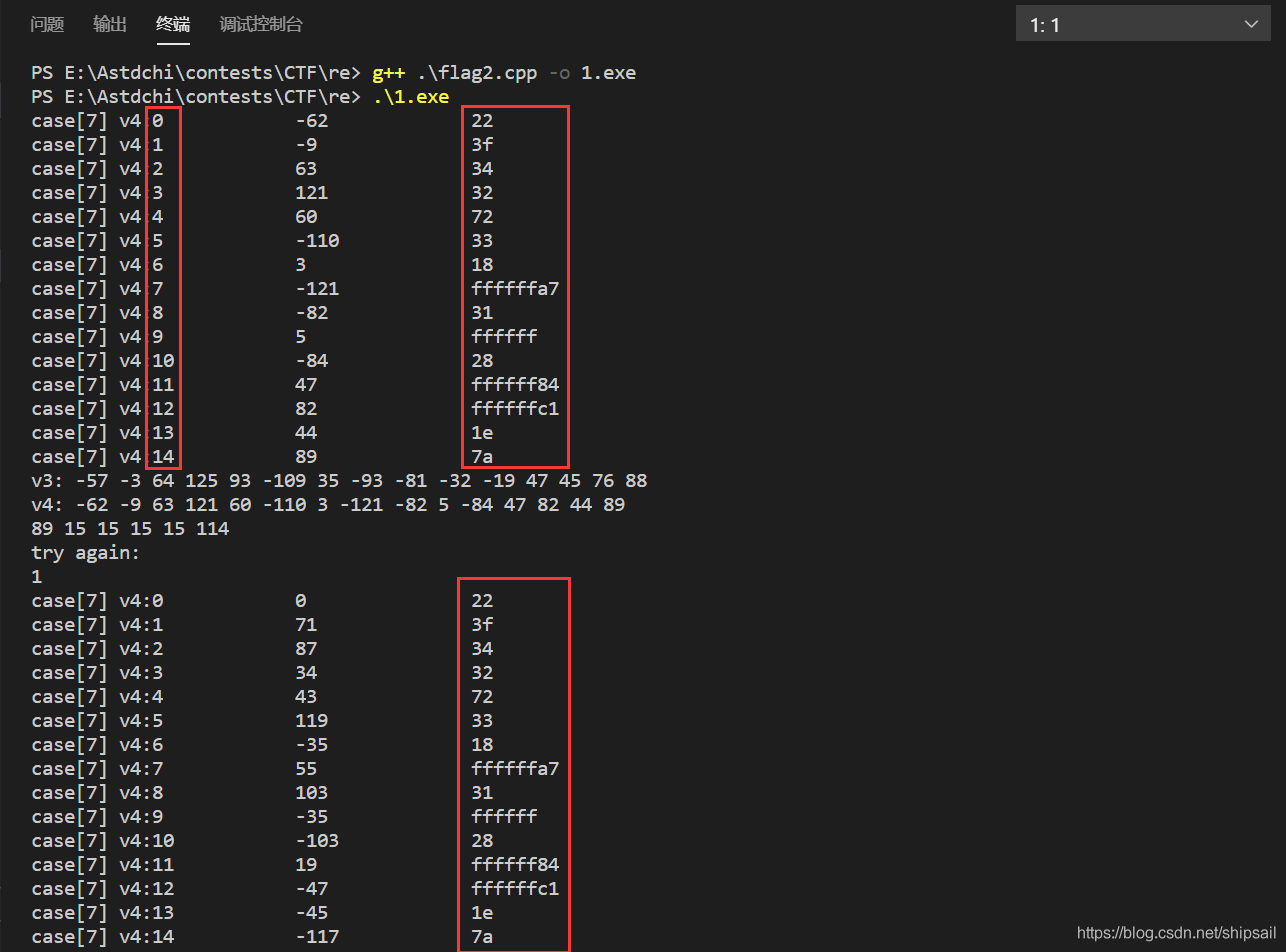Open the 输出 panel tab
The width and height of the screenshot is (1286, 952).
[x=110, y=24]
